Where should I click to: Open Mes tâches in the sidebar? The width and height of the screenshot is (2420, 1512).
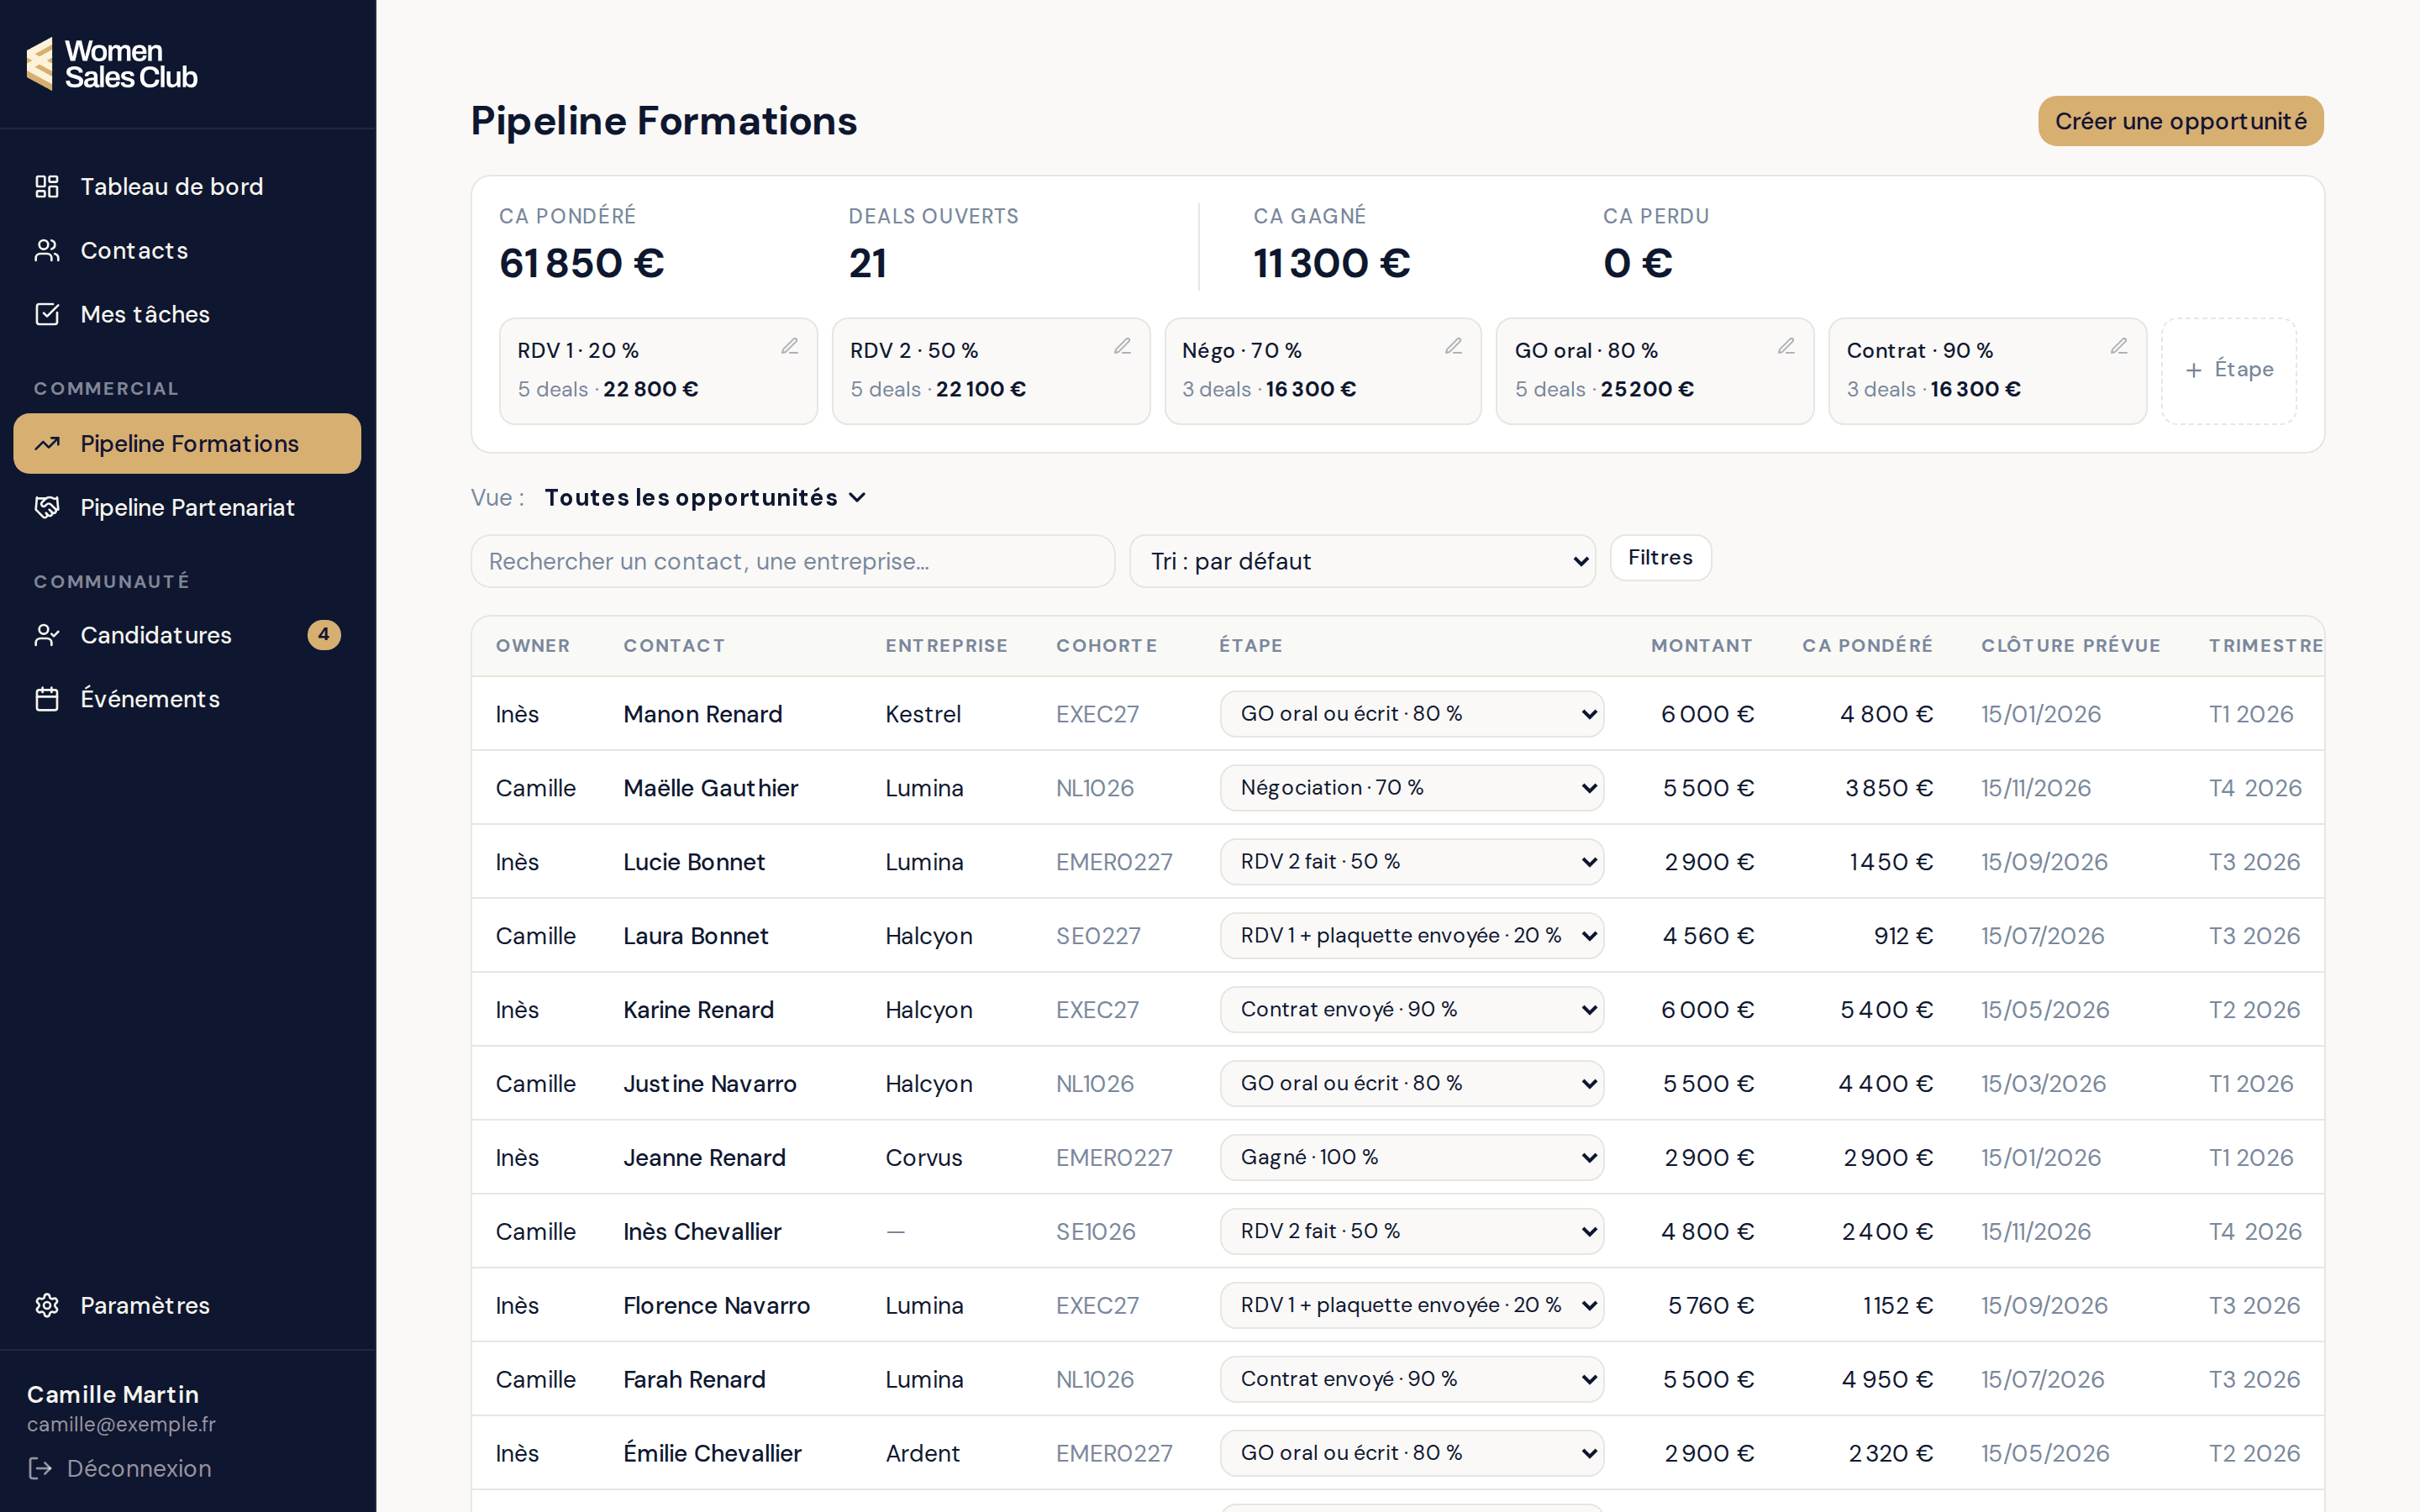click(x=187, y=315)
